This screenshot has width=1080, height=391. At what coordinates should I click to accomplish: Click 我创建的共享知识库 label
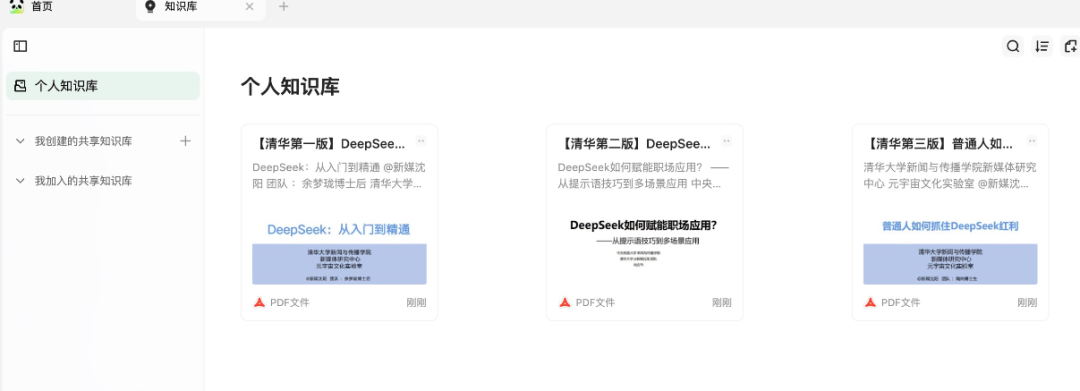coord(83,141)
